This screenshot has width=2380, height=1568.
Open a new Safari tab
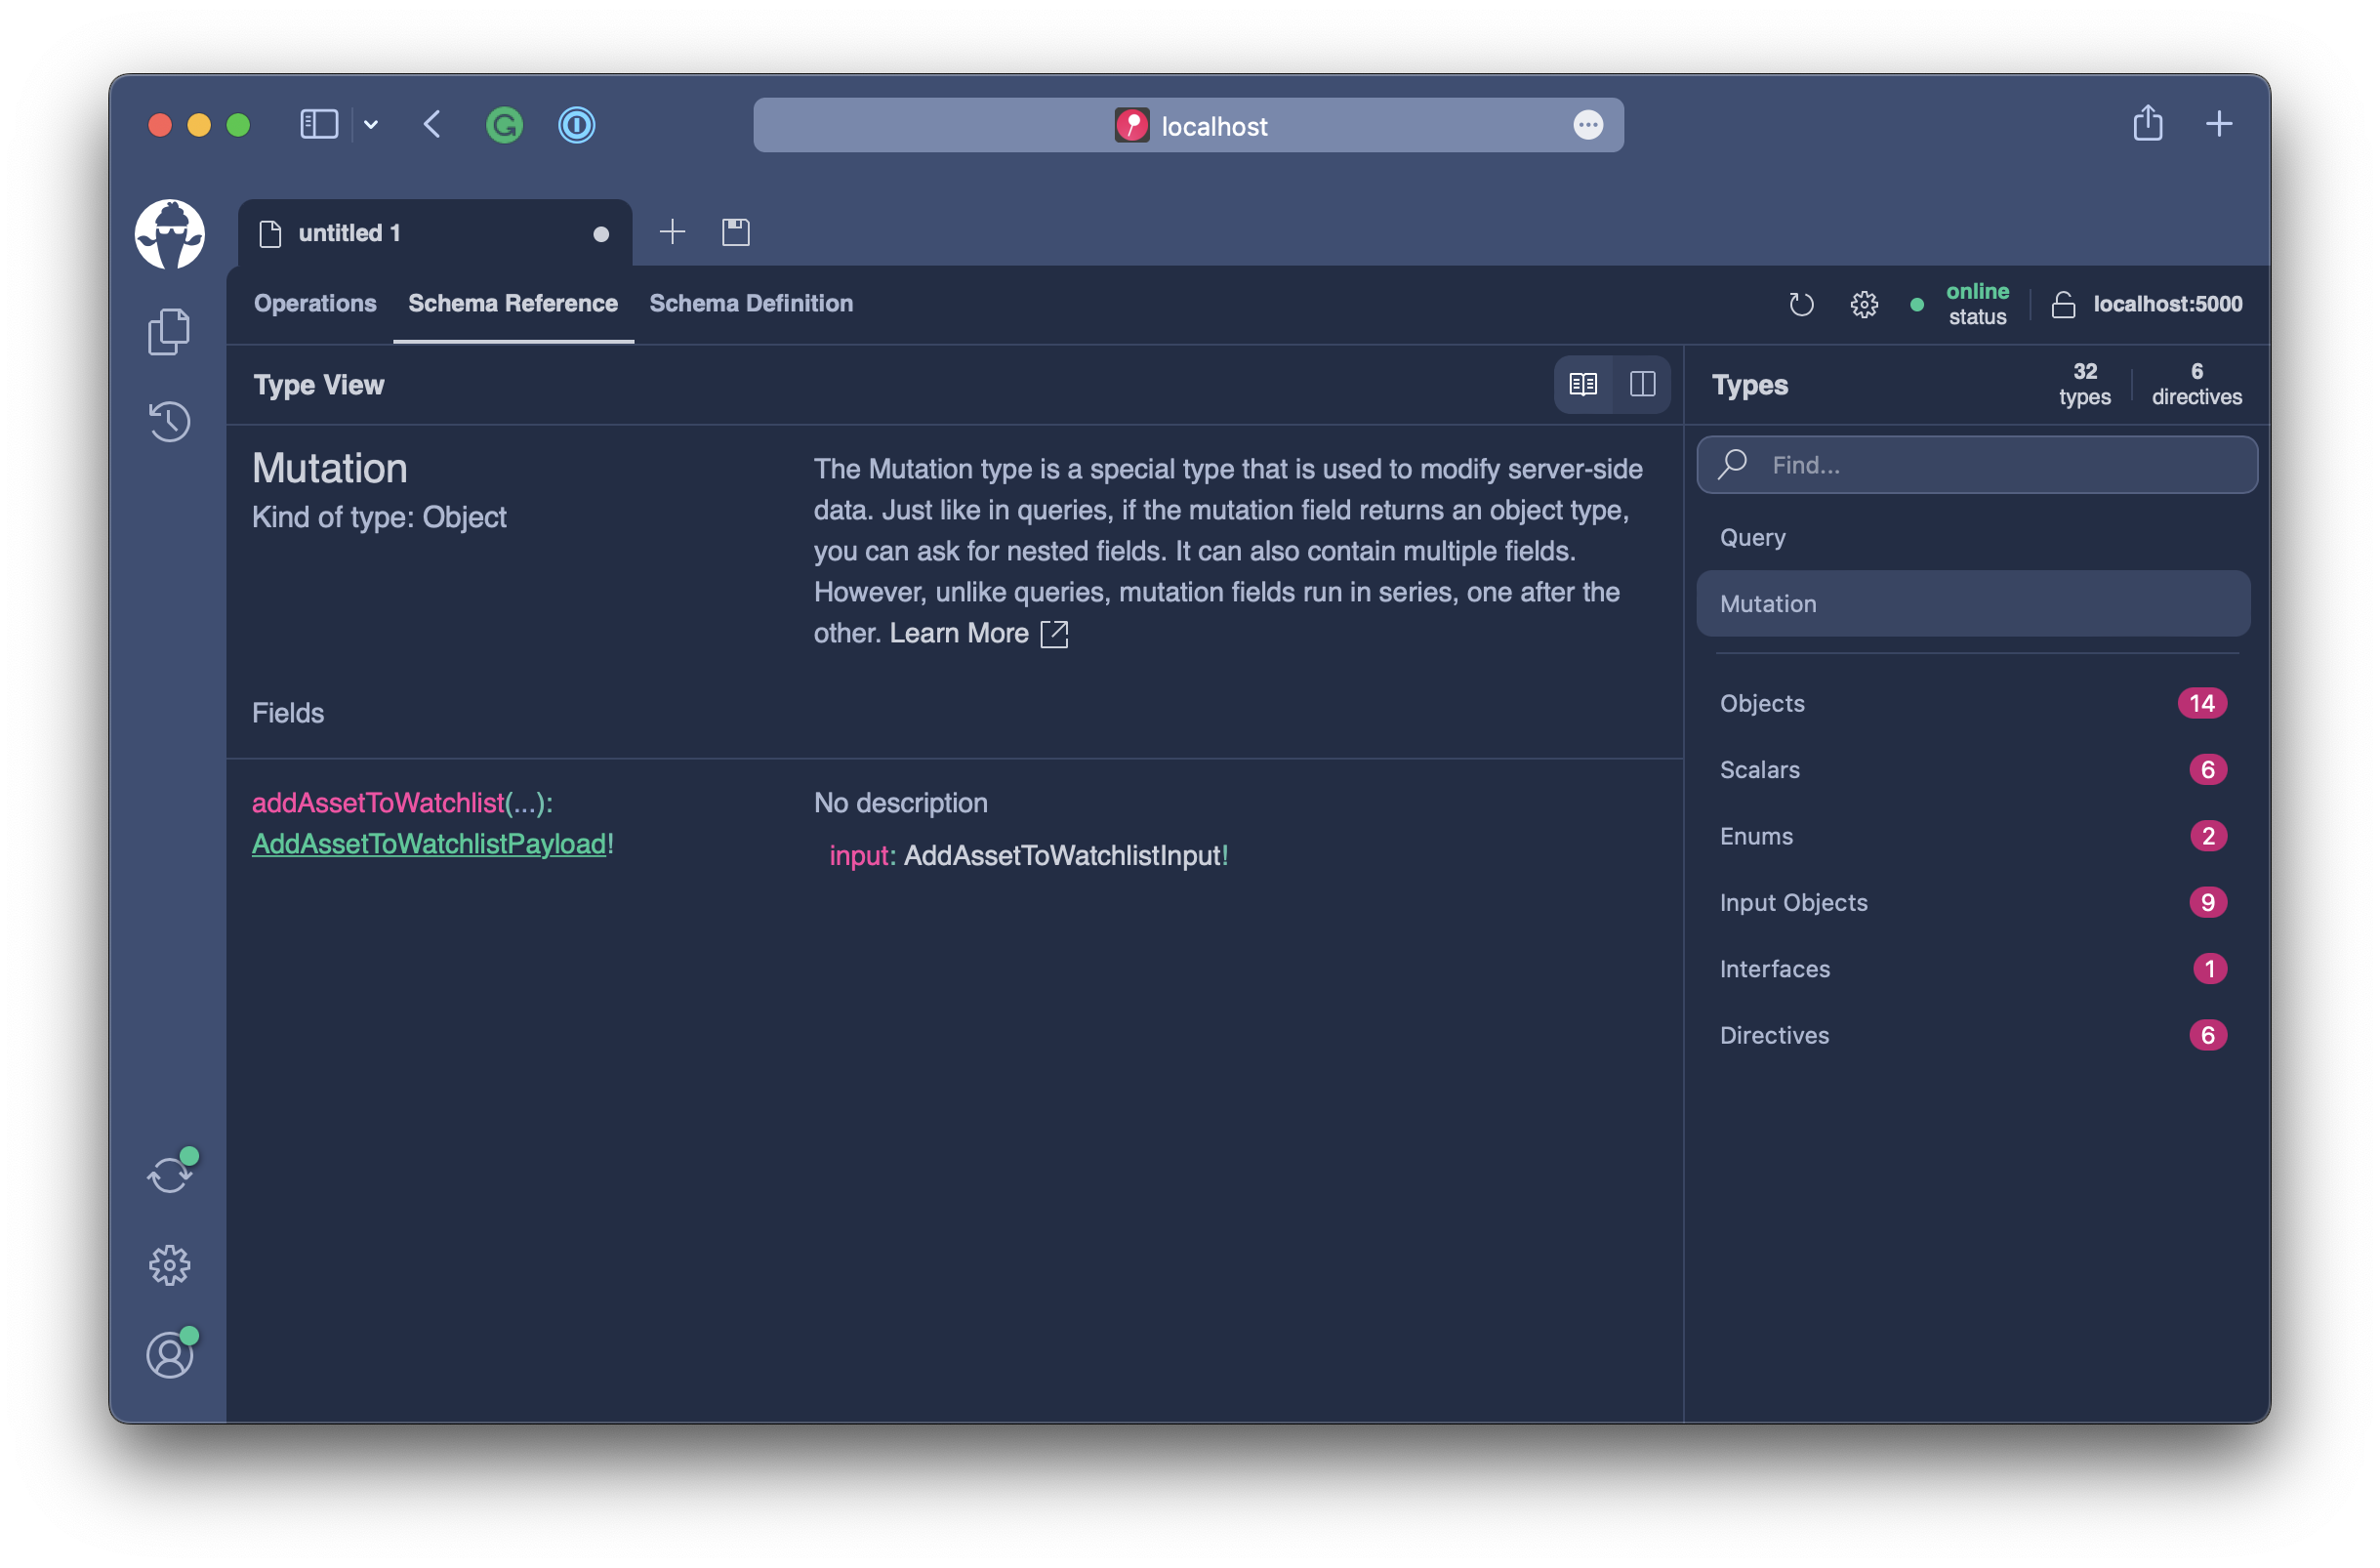2219,124
